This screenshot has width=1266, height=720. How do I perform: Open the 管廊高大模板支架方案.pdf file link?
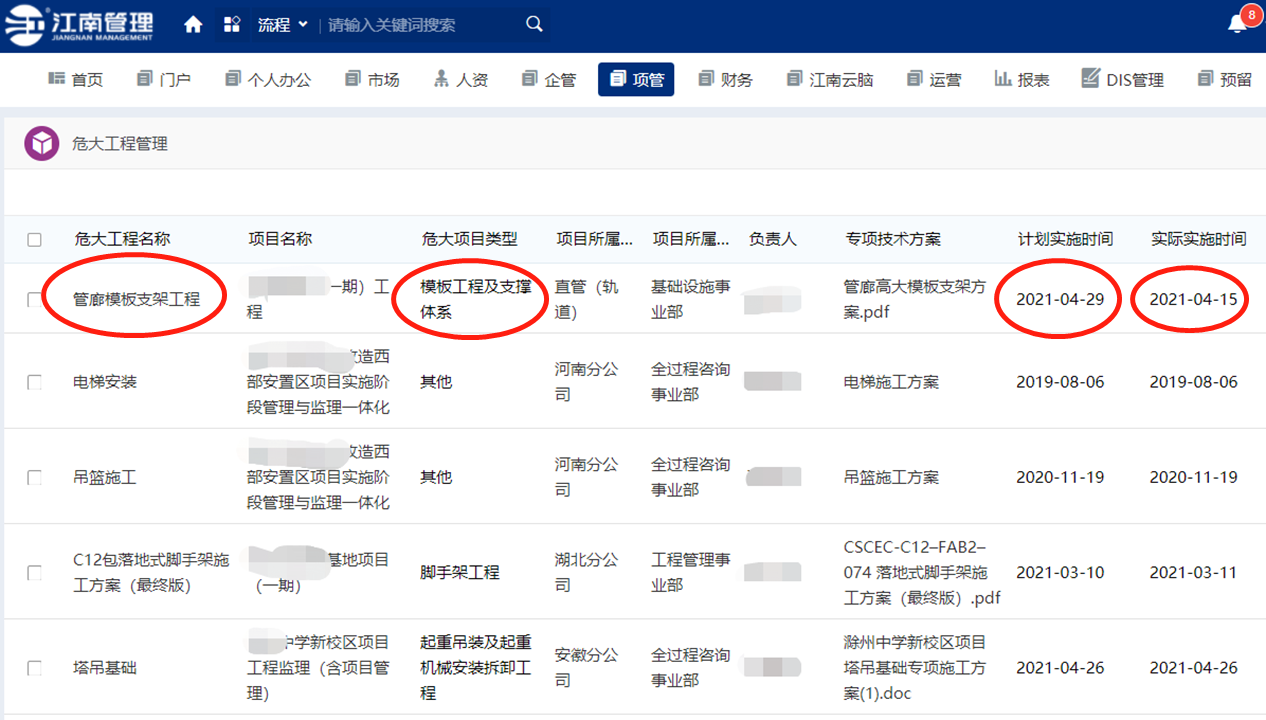pos(915,299)
